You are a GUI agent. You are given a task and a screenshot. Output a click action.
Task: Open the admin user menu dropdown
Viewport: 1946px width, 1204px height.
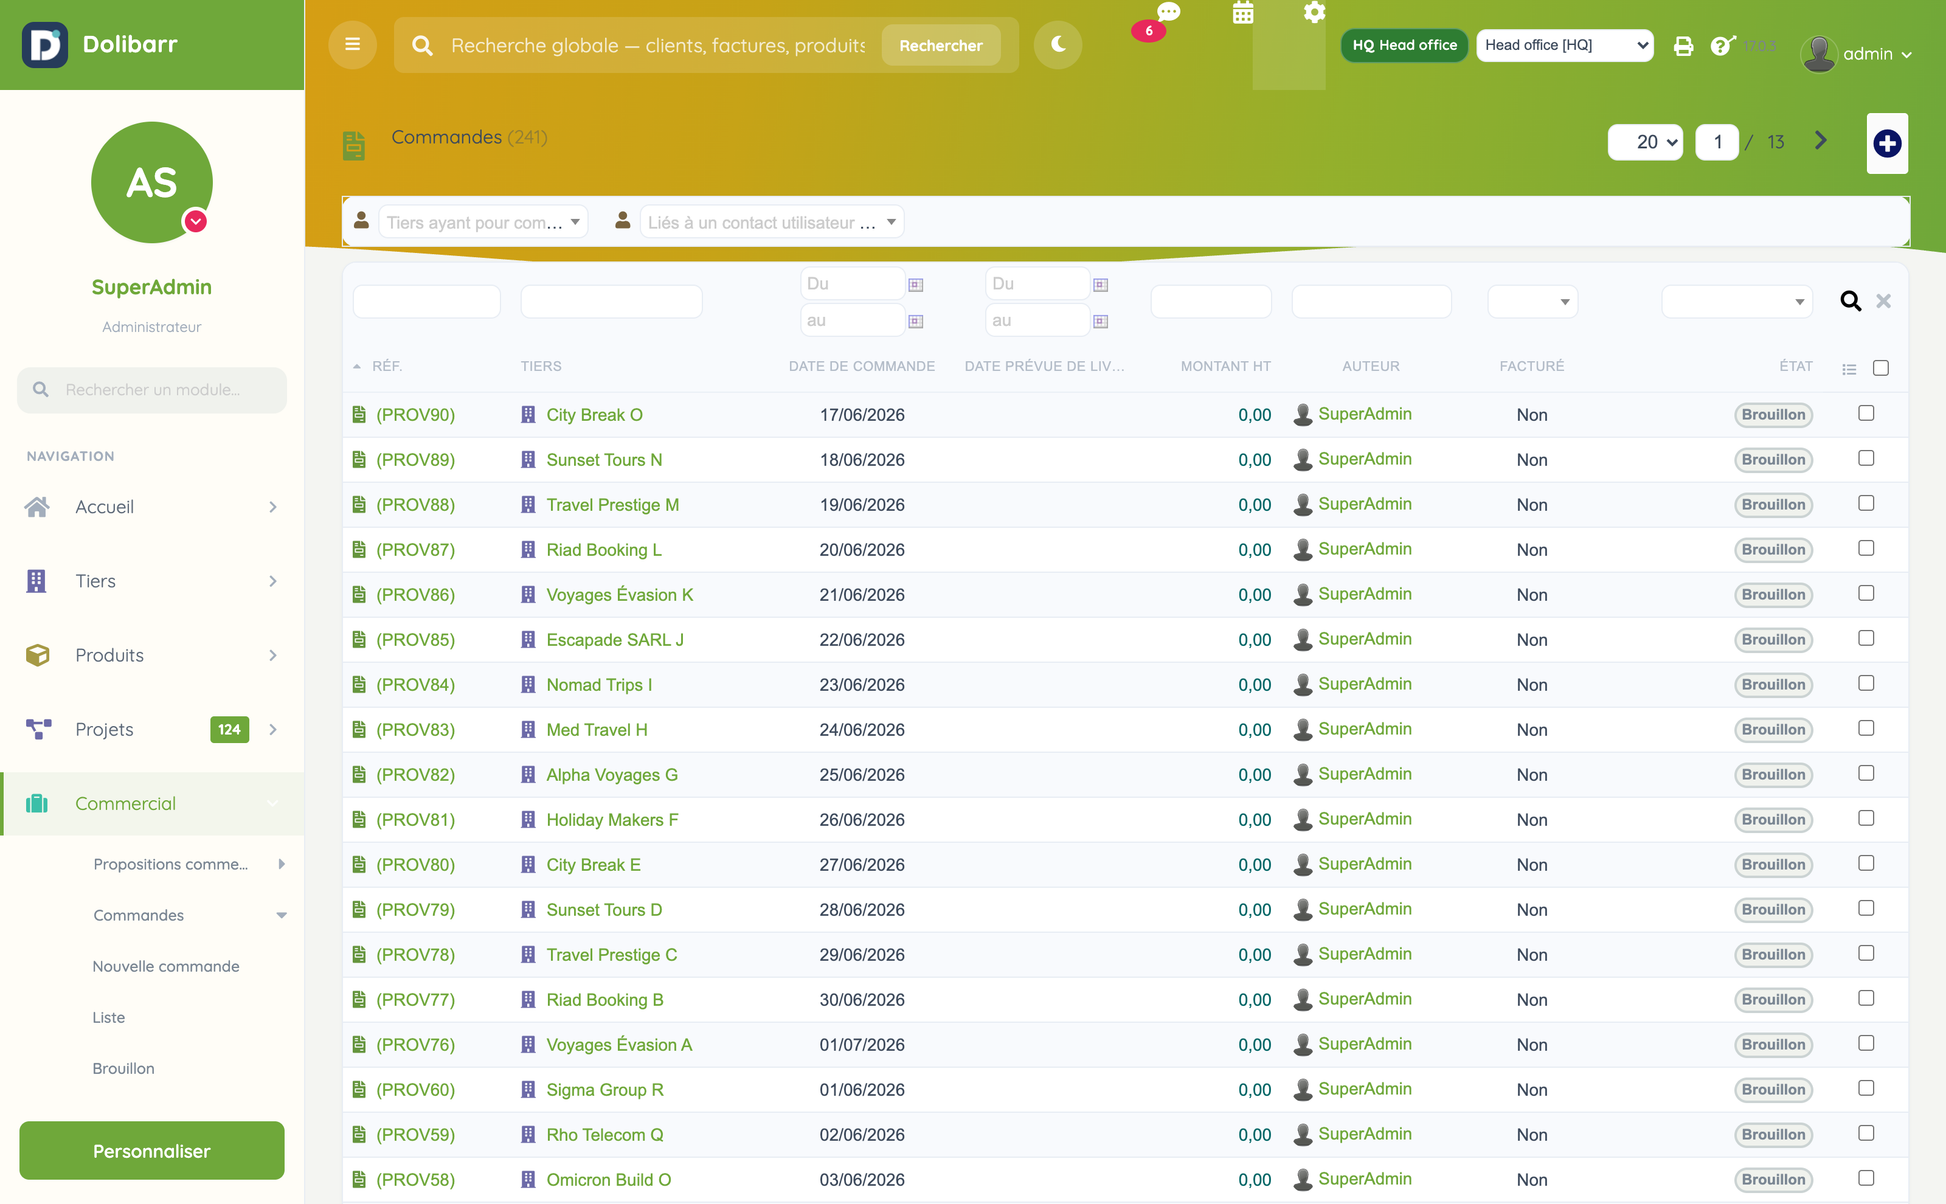1857,53
